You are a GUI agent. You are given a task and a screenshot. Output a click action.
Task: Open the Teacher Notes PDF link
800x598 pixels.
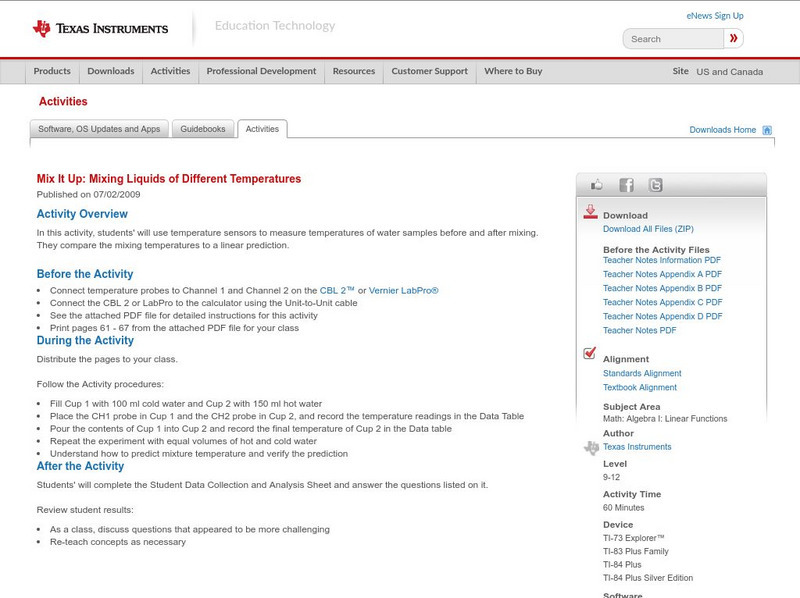point(639,331)
